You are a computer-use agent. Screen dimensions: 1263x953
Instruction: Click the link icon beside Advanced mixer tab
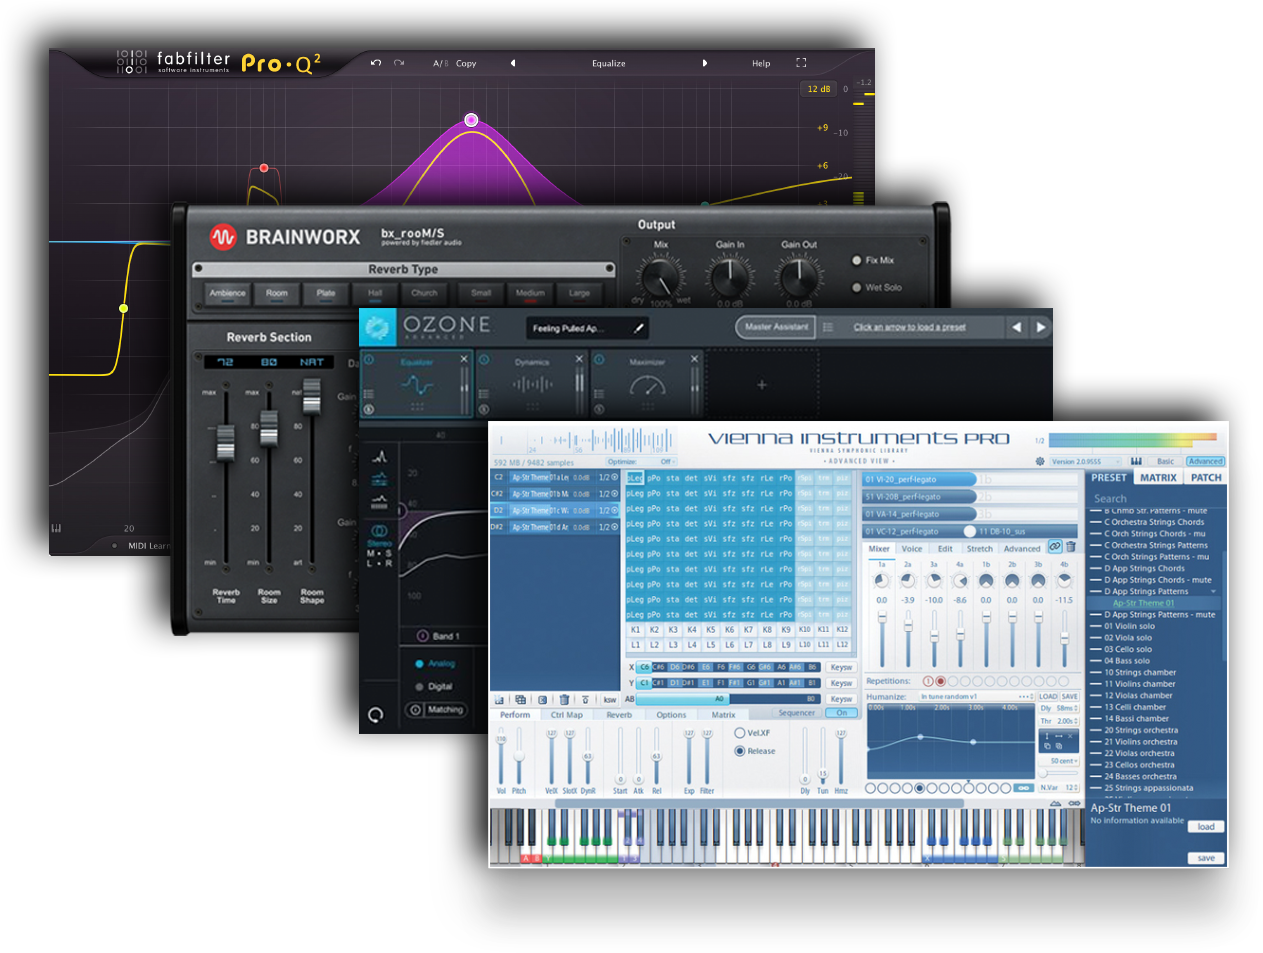1055,547
